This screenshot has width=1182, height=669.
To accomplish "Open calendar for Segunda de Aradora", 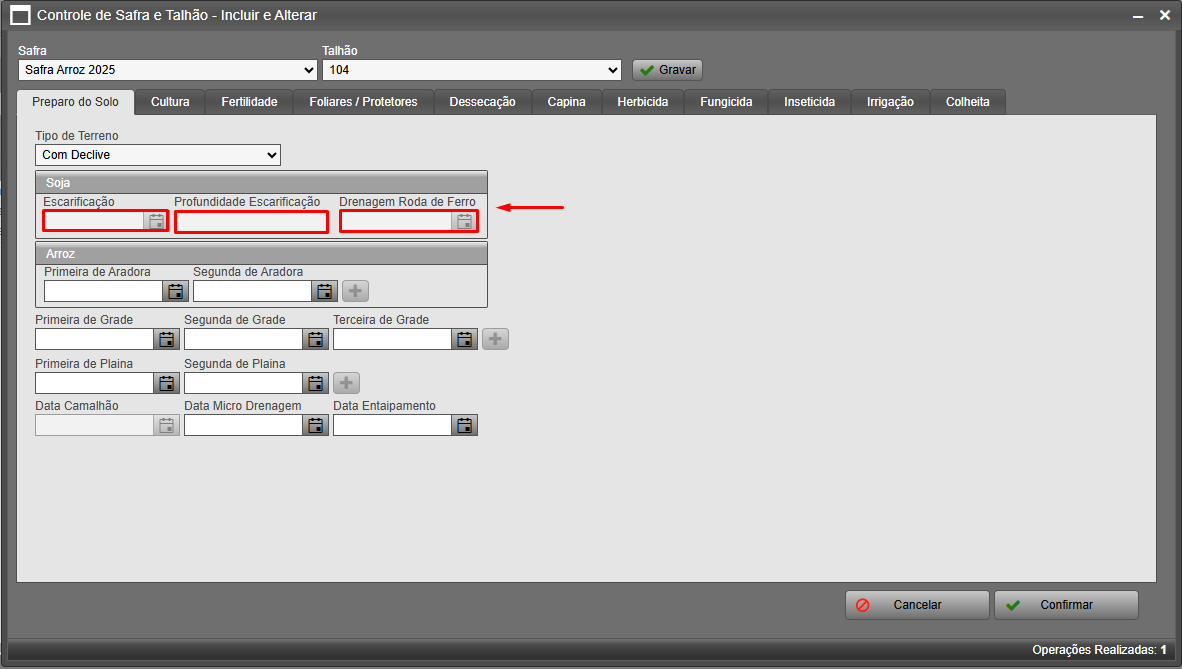I will coord(324,291).
